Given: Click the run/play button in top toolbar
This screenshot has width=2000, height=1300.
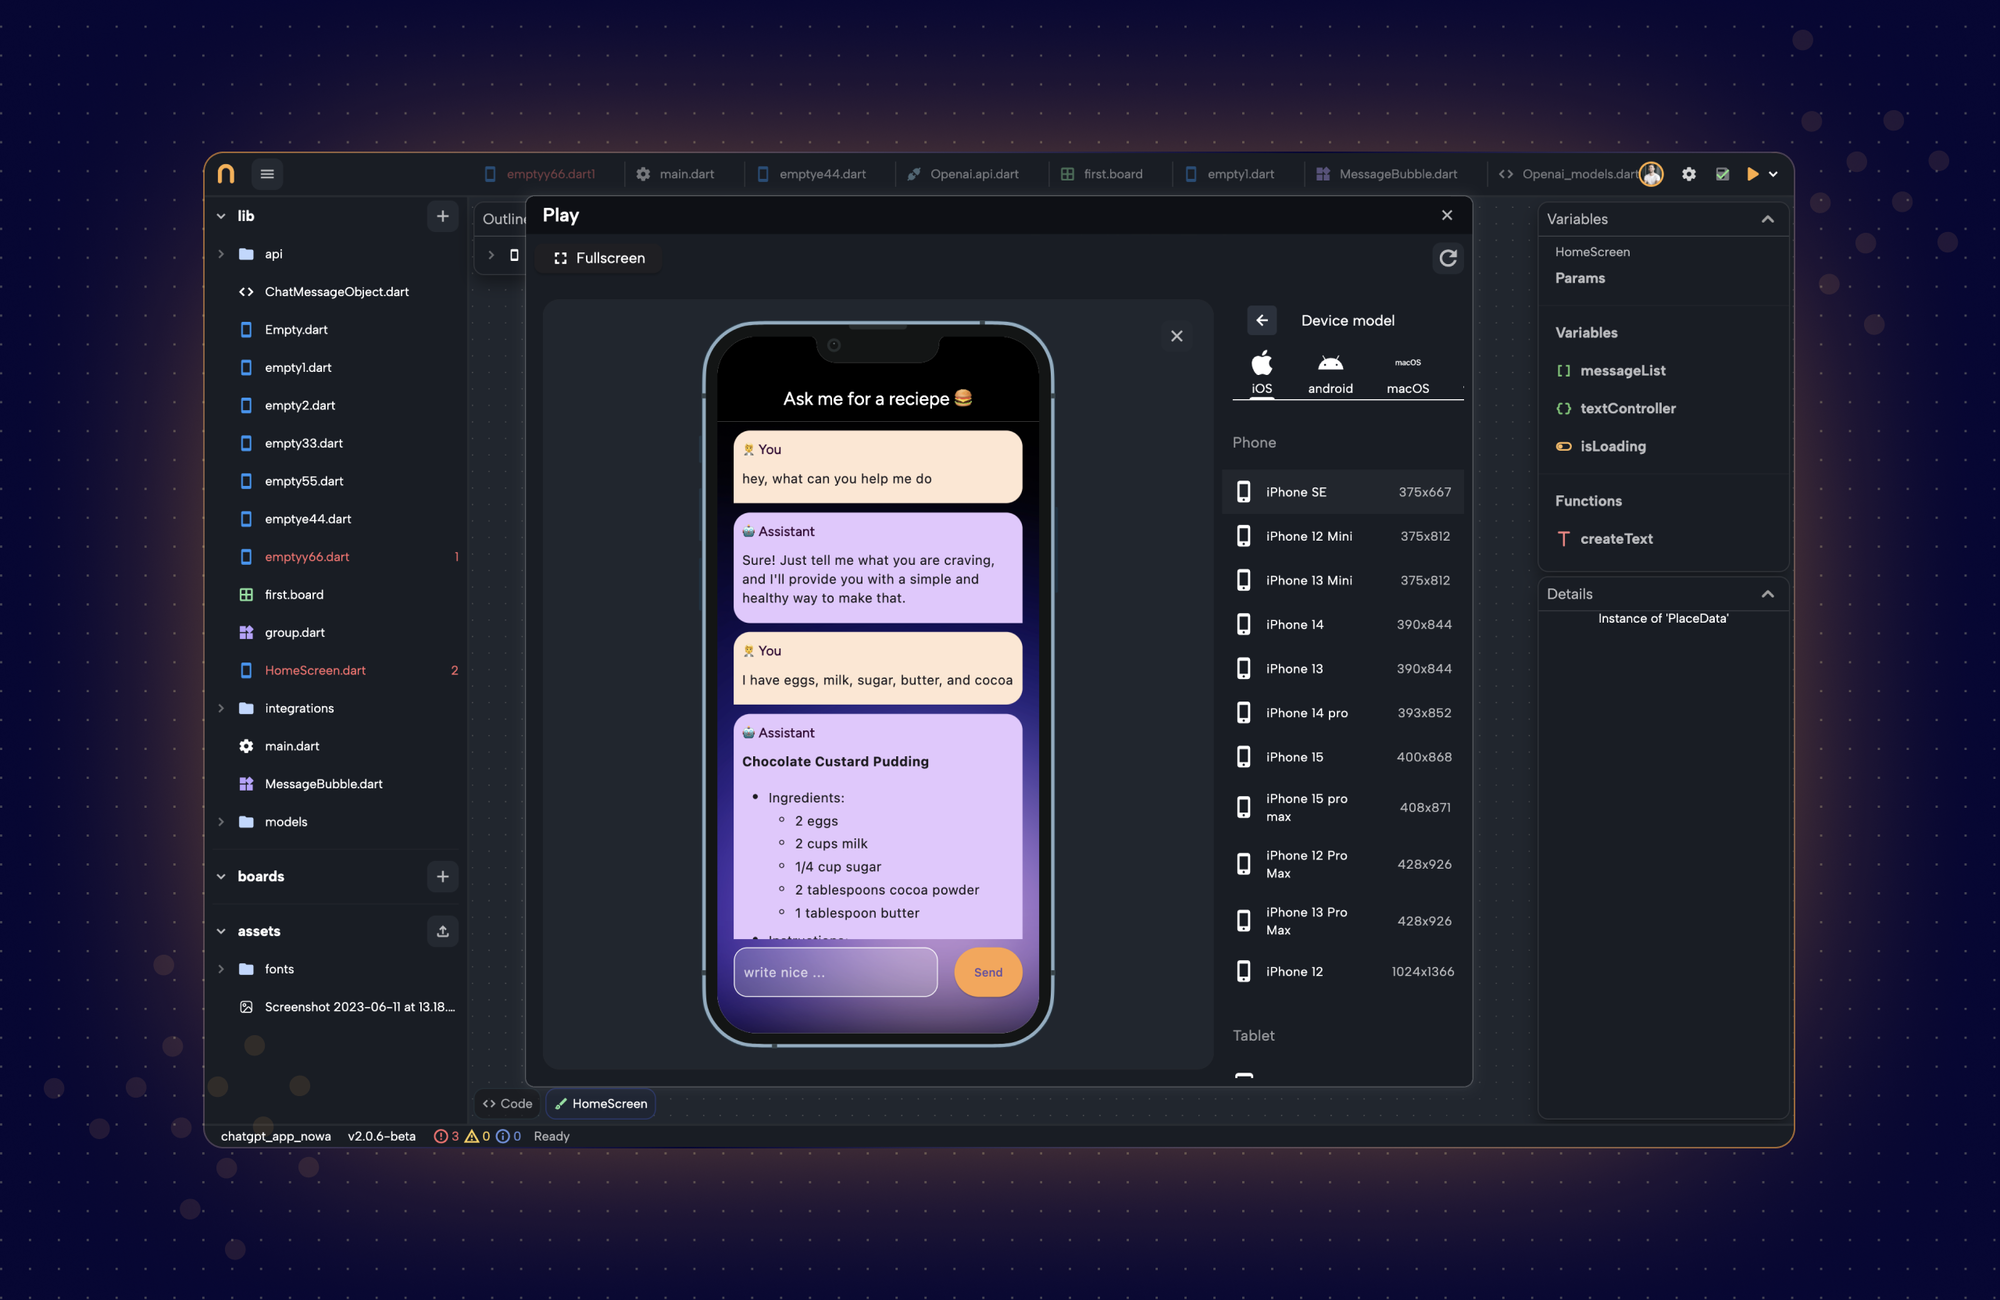Looking at the screenshot, I should tap(1751, 175).
